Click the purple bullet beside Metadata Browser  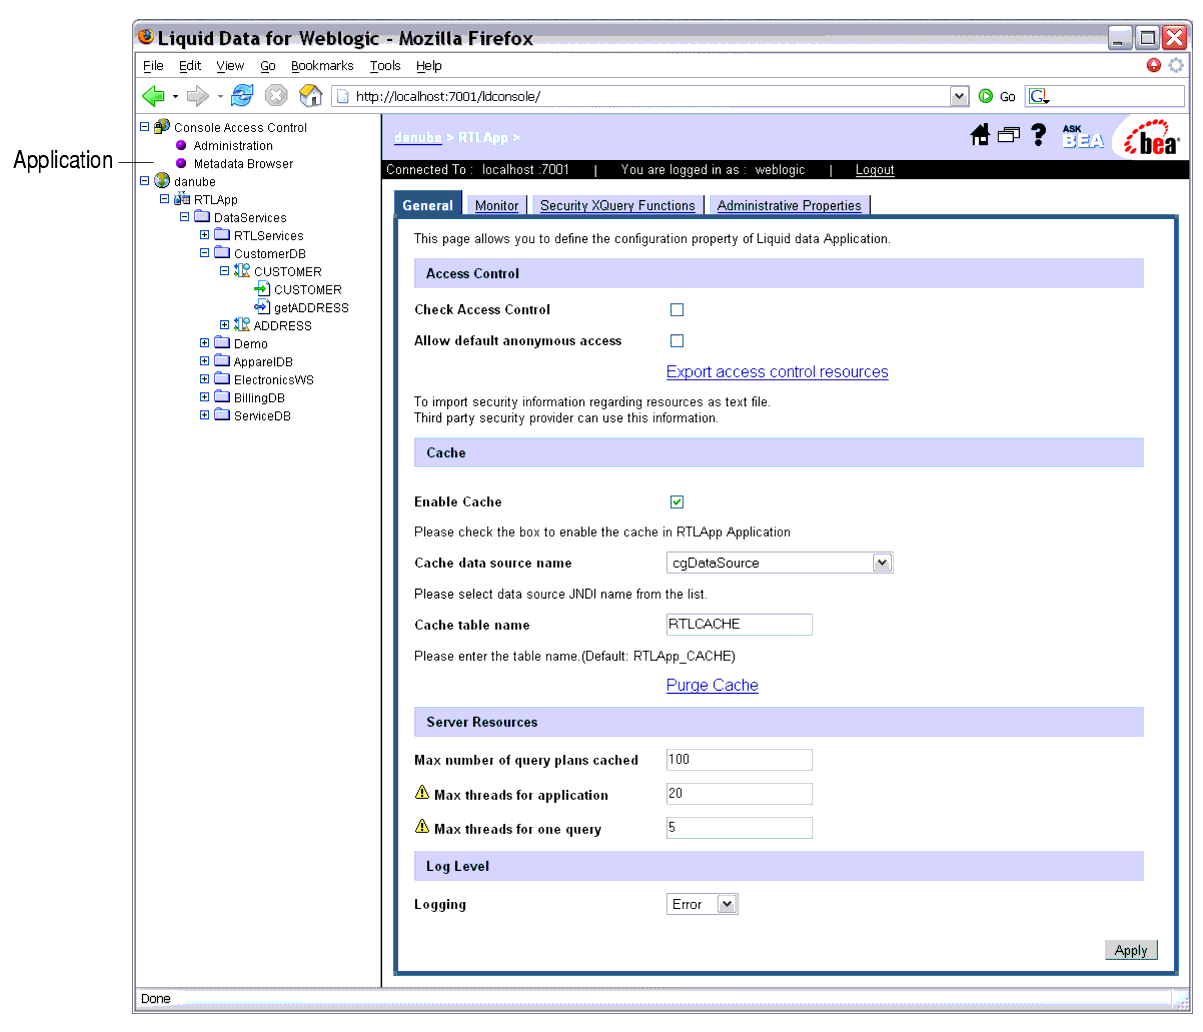pos(181,163)
